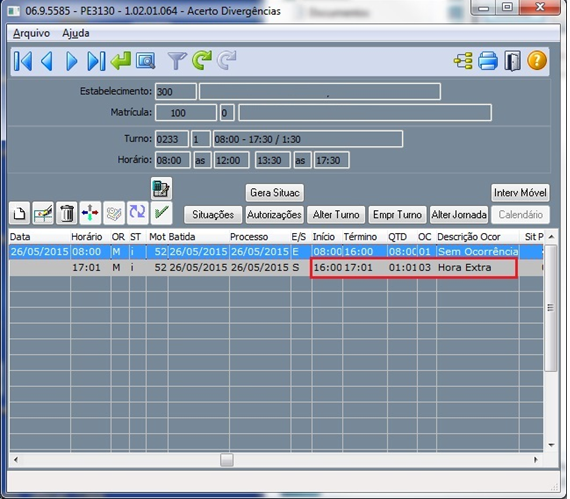This screenshot has height=499, width=570.
Task: Click the horizontal scrollbar thumb
Action: [x=227, y=460]
